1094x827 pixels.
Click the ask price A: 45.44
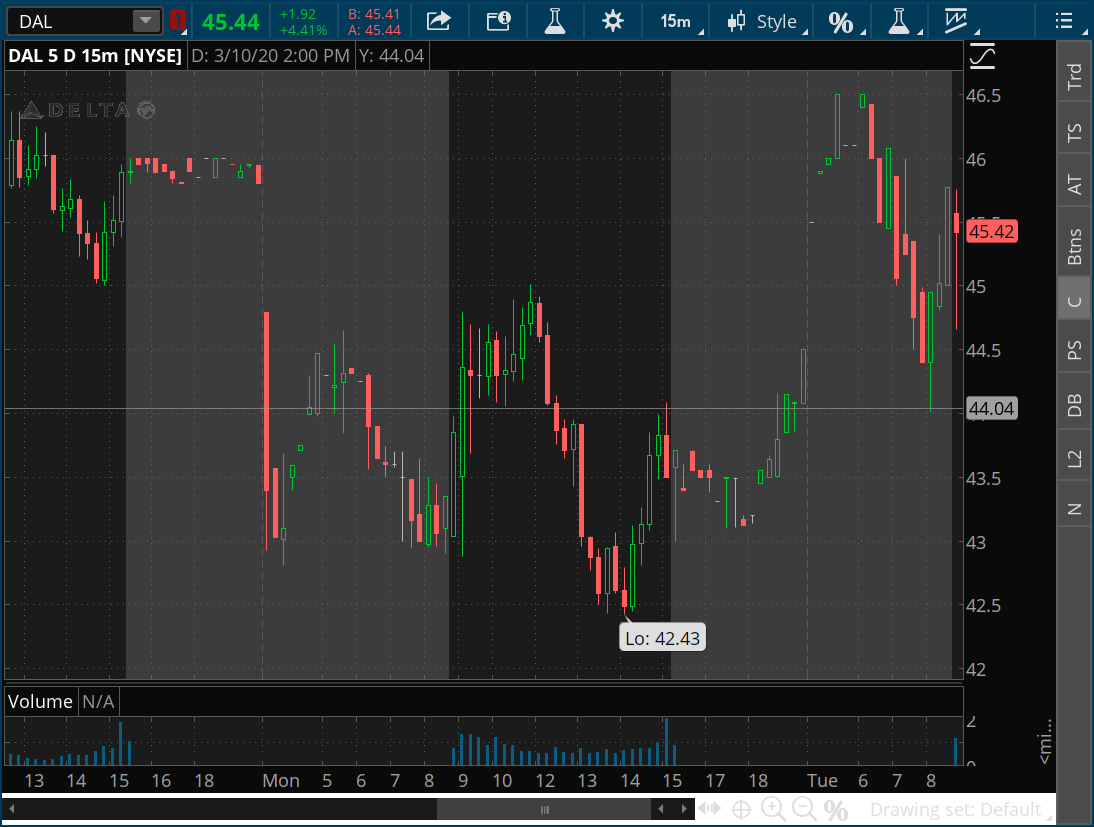tap(374, 30)
